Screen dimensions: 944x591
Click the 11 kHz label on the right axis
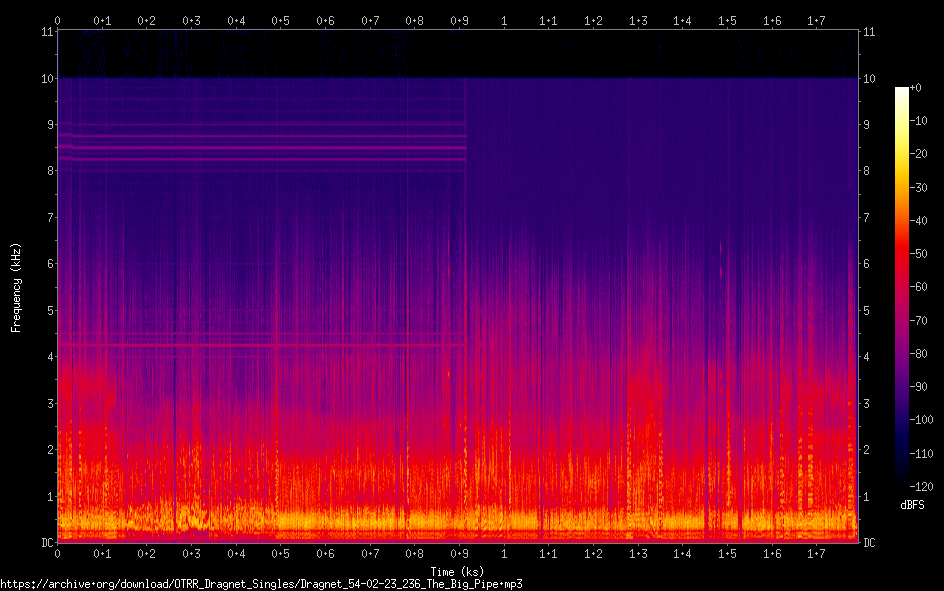(869, 32)
